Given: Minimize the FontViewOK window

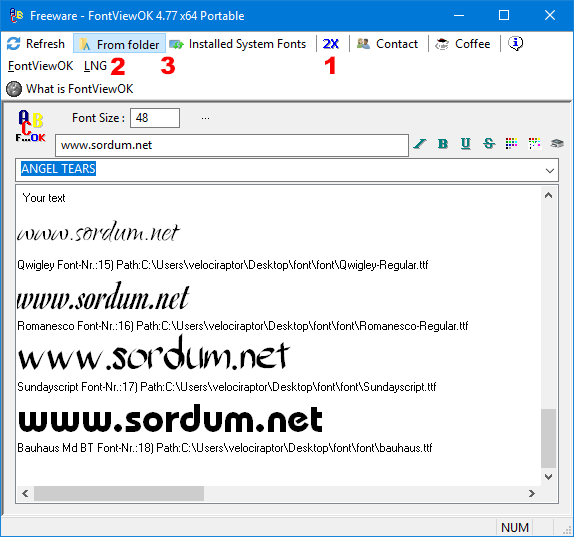Looking at the screenshot, I should tap(459, 15).
